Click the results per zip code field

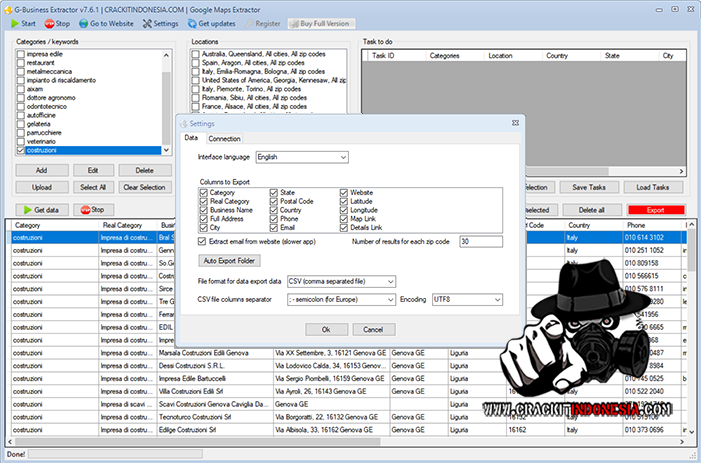[x=480, y=241]
